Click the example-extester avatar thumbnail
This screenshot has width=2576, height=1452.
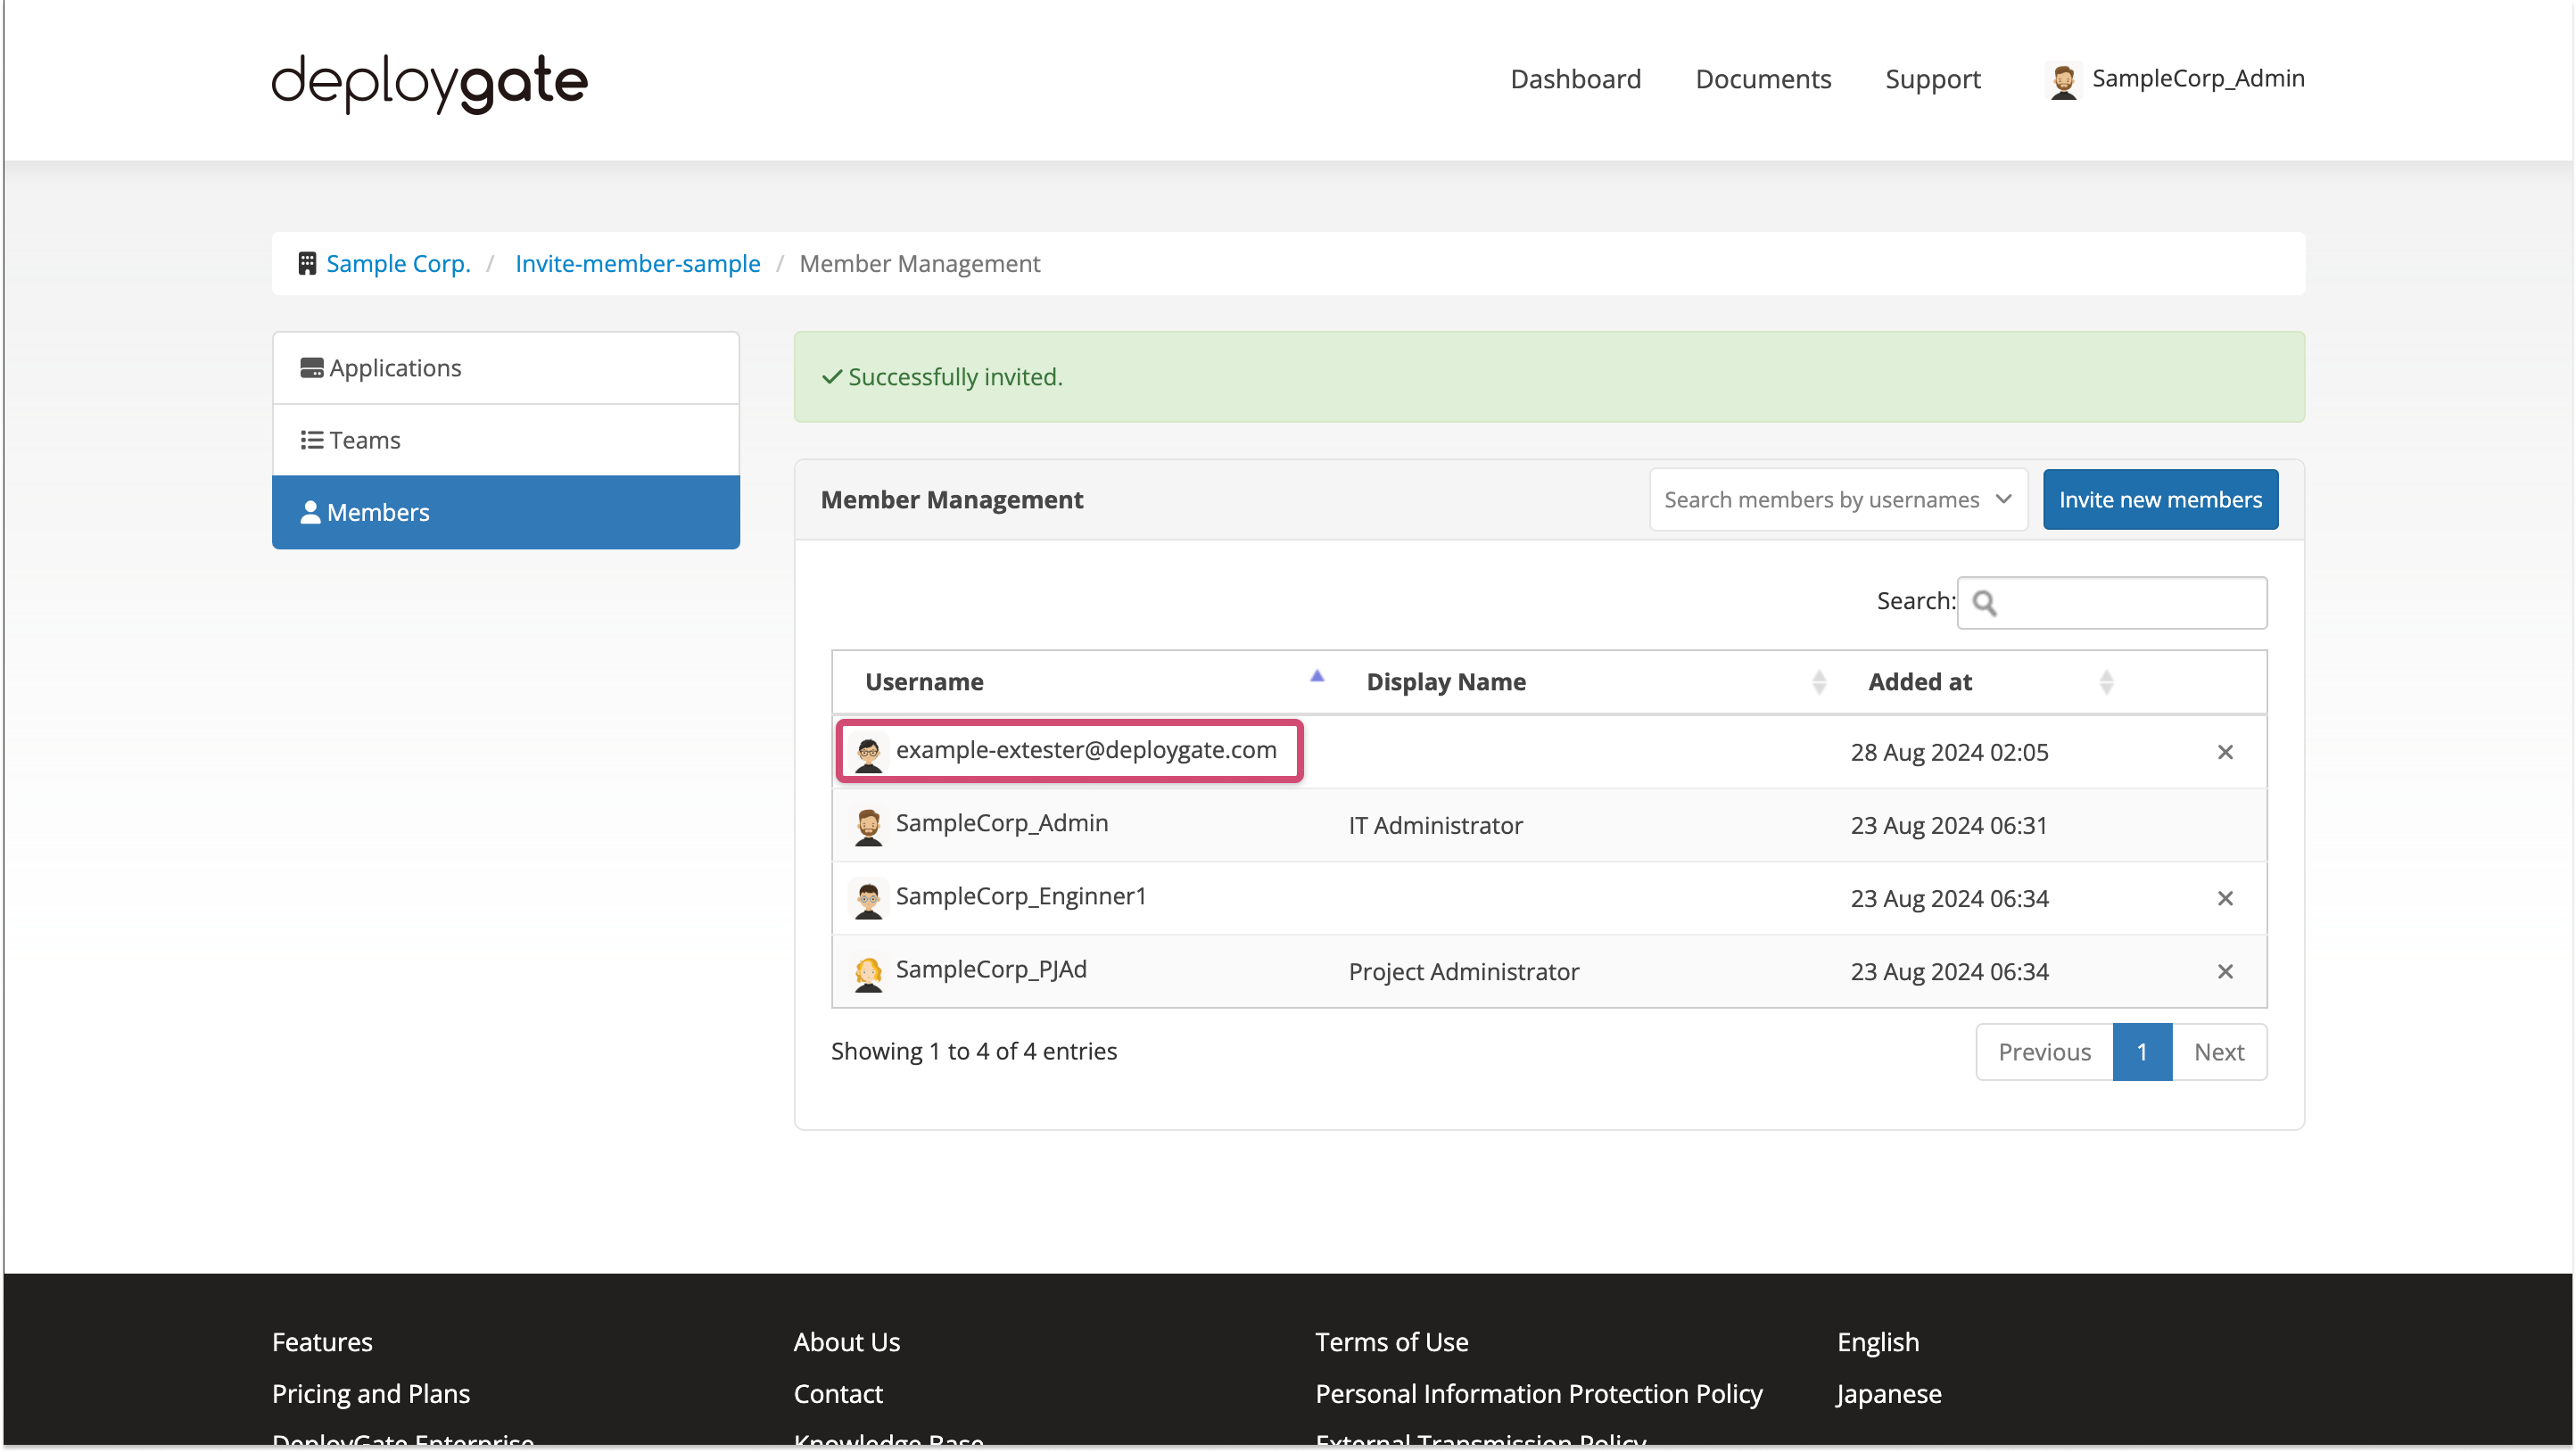click(868, 751)
